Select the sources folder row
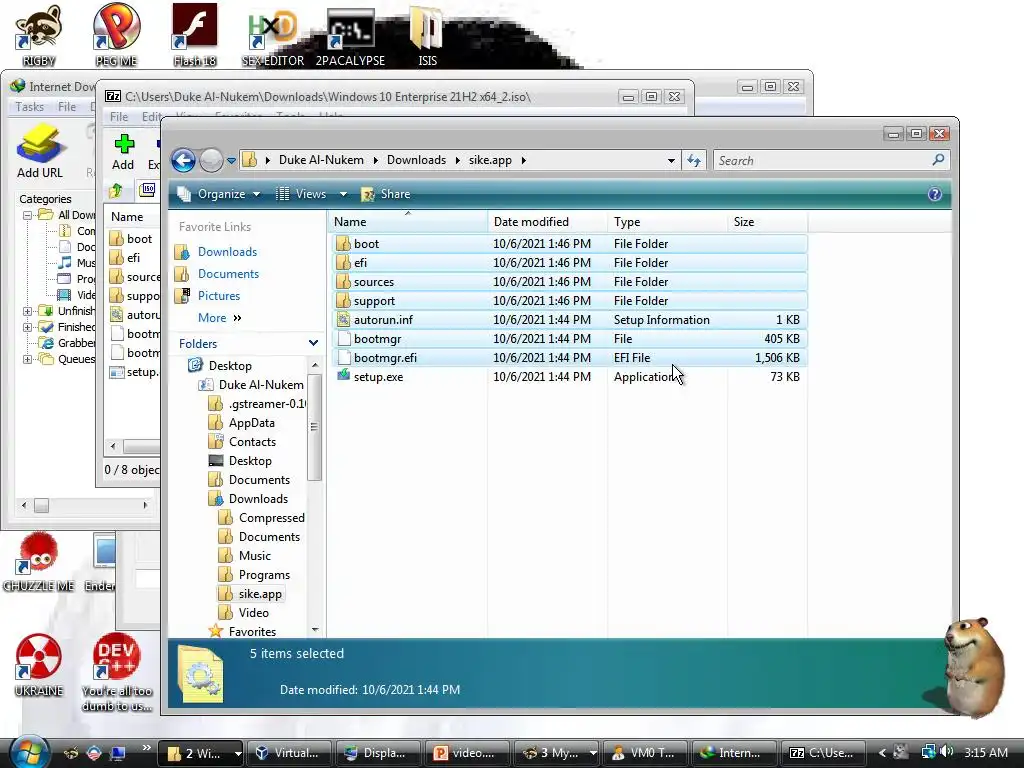The width and height of the screenshot is (1024, 768). click(x=569, y=281)
